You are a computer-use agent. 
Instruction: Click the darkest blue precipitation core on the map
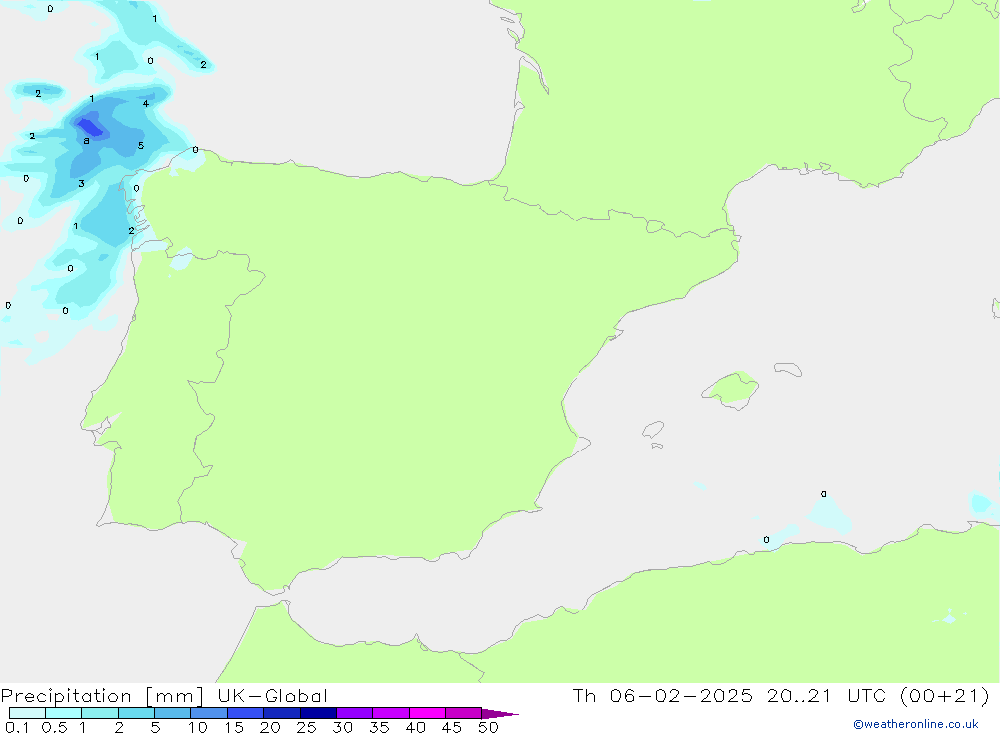click(x=90, y=127)
